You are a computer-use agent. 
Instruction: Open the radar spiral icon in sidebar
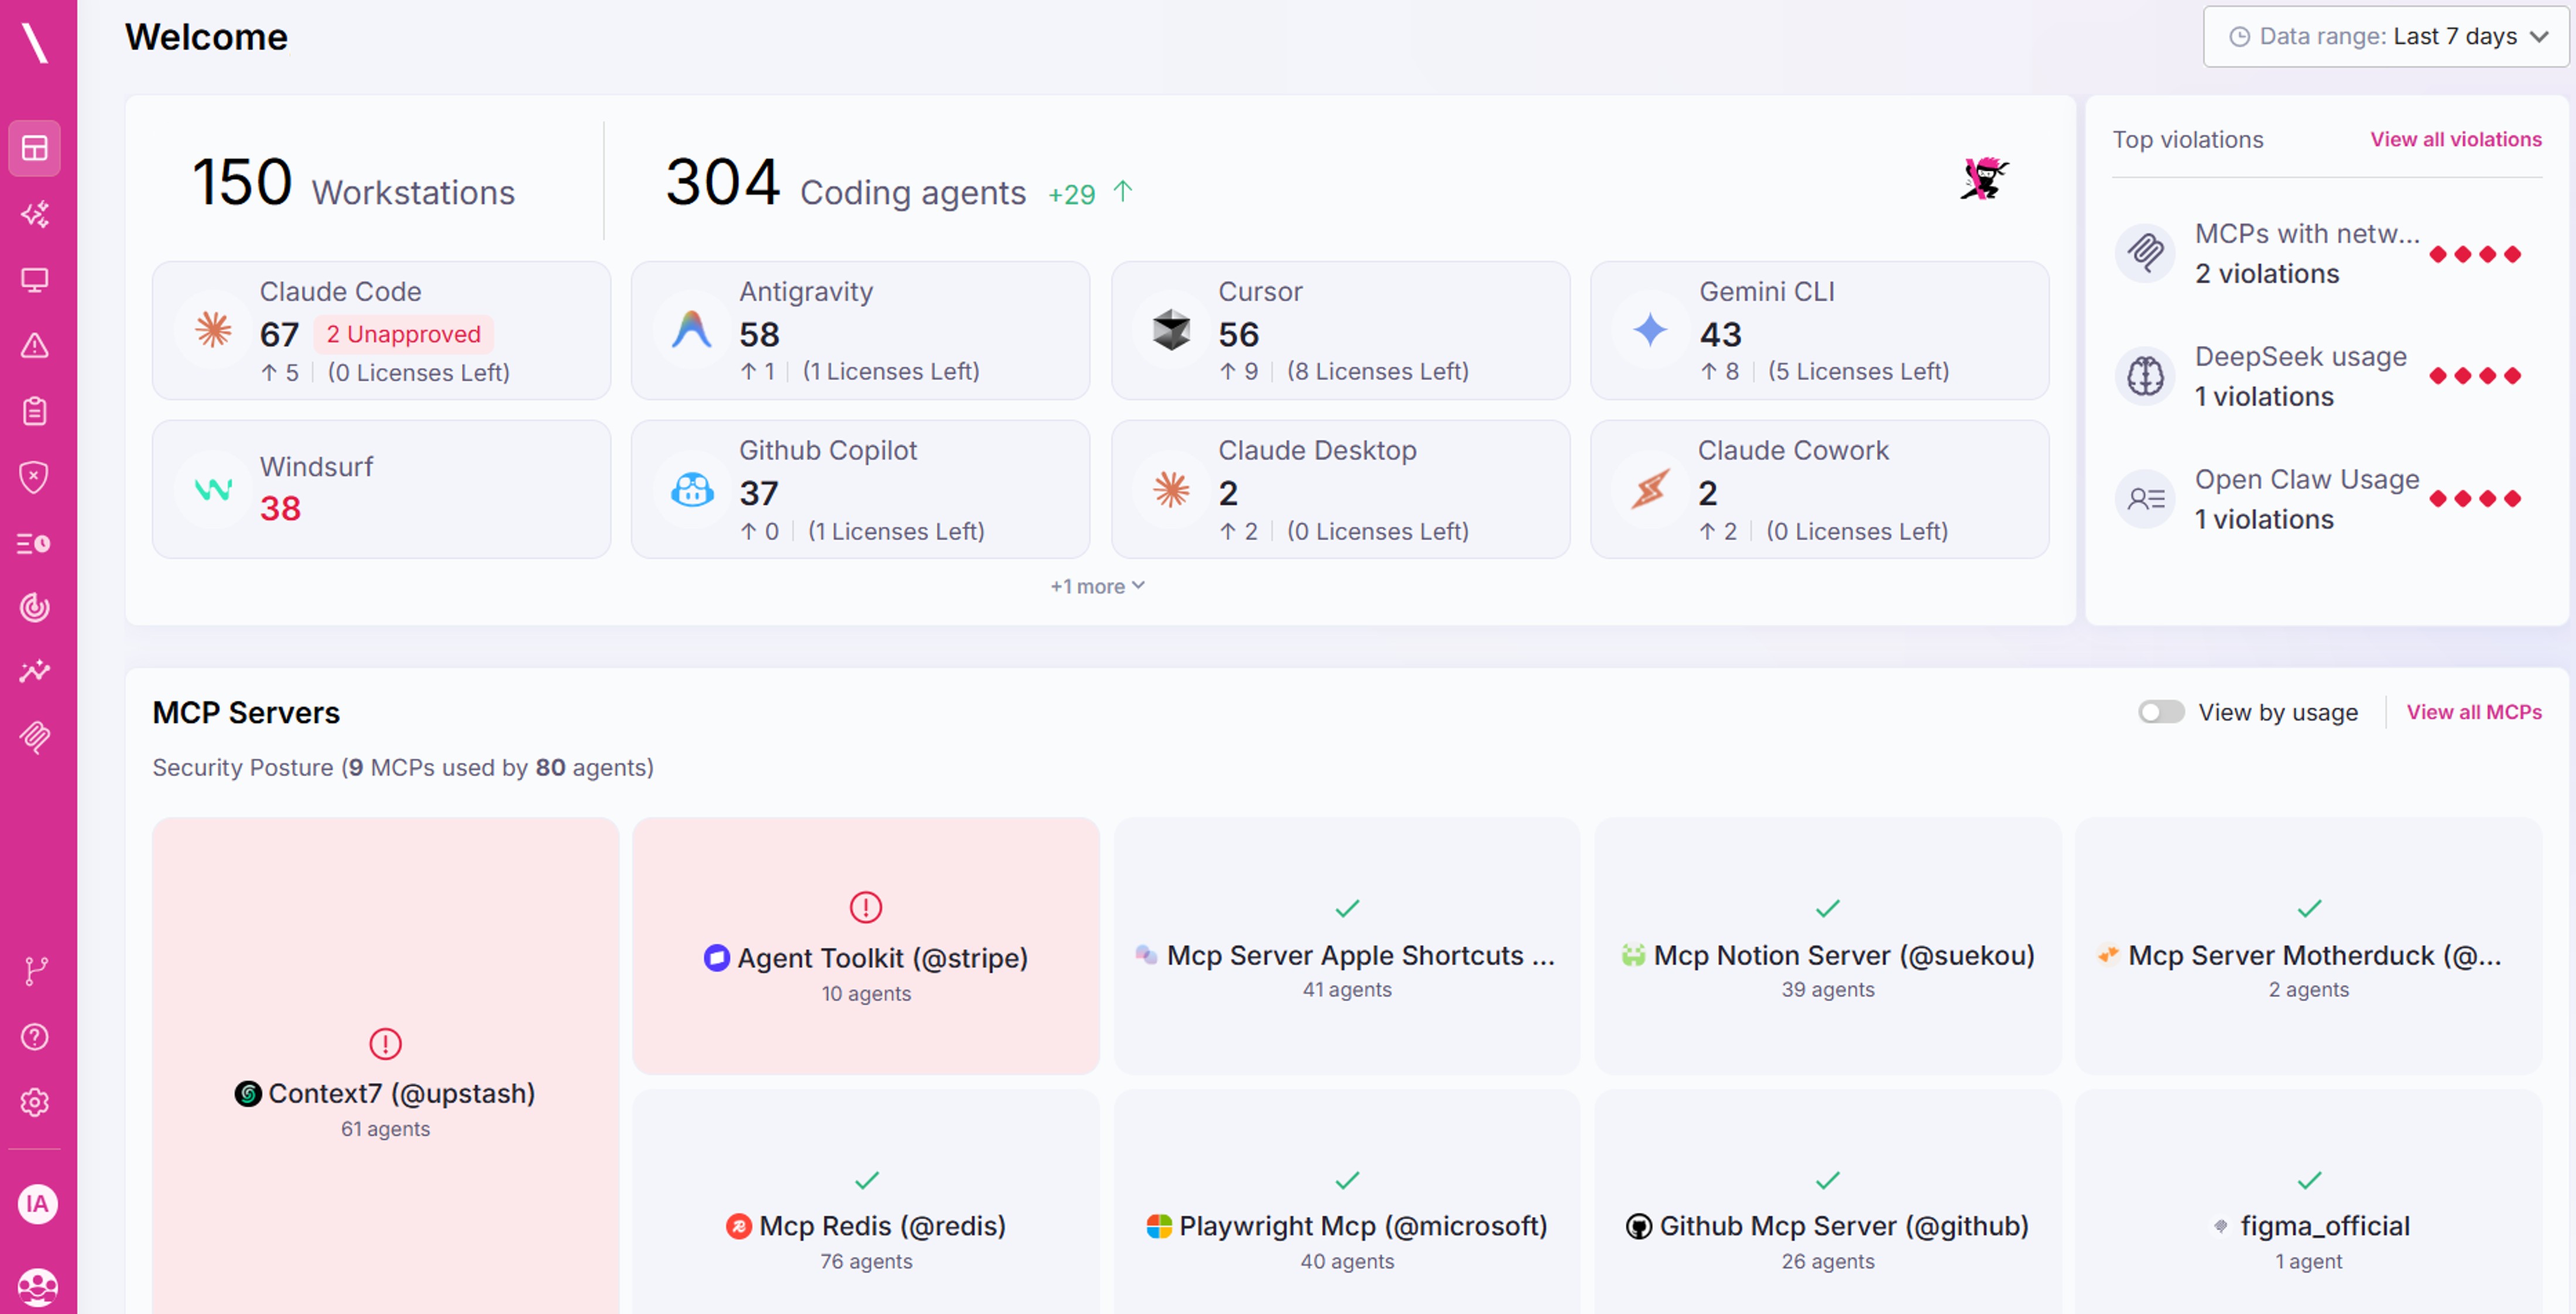35,607
